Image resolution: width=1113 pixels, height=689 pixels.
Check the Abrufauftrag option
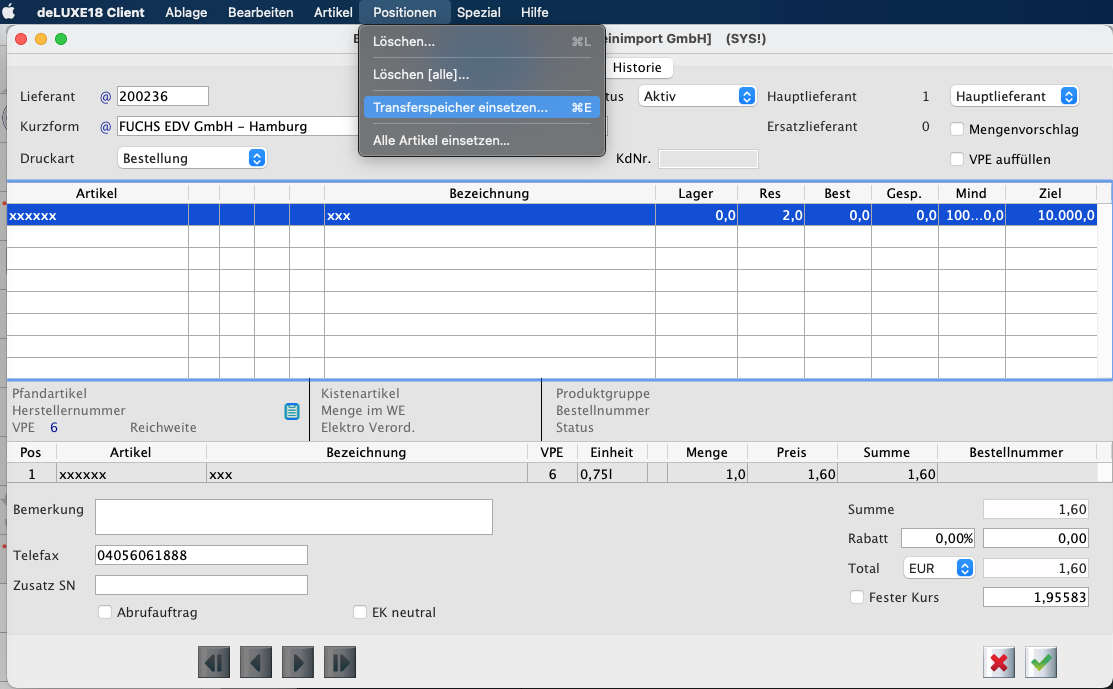(105, 612)
